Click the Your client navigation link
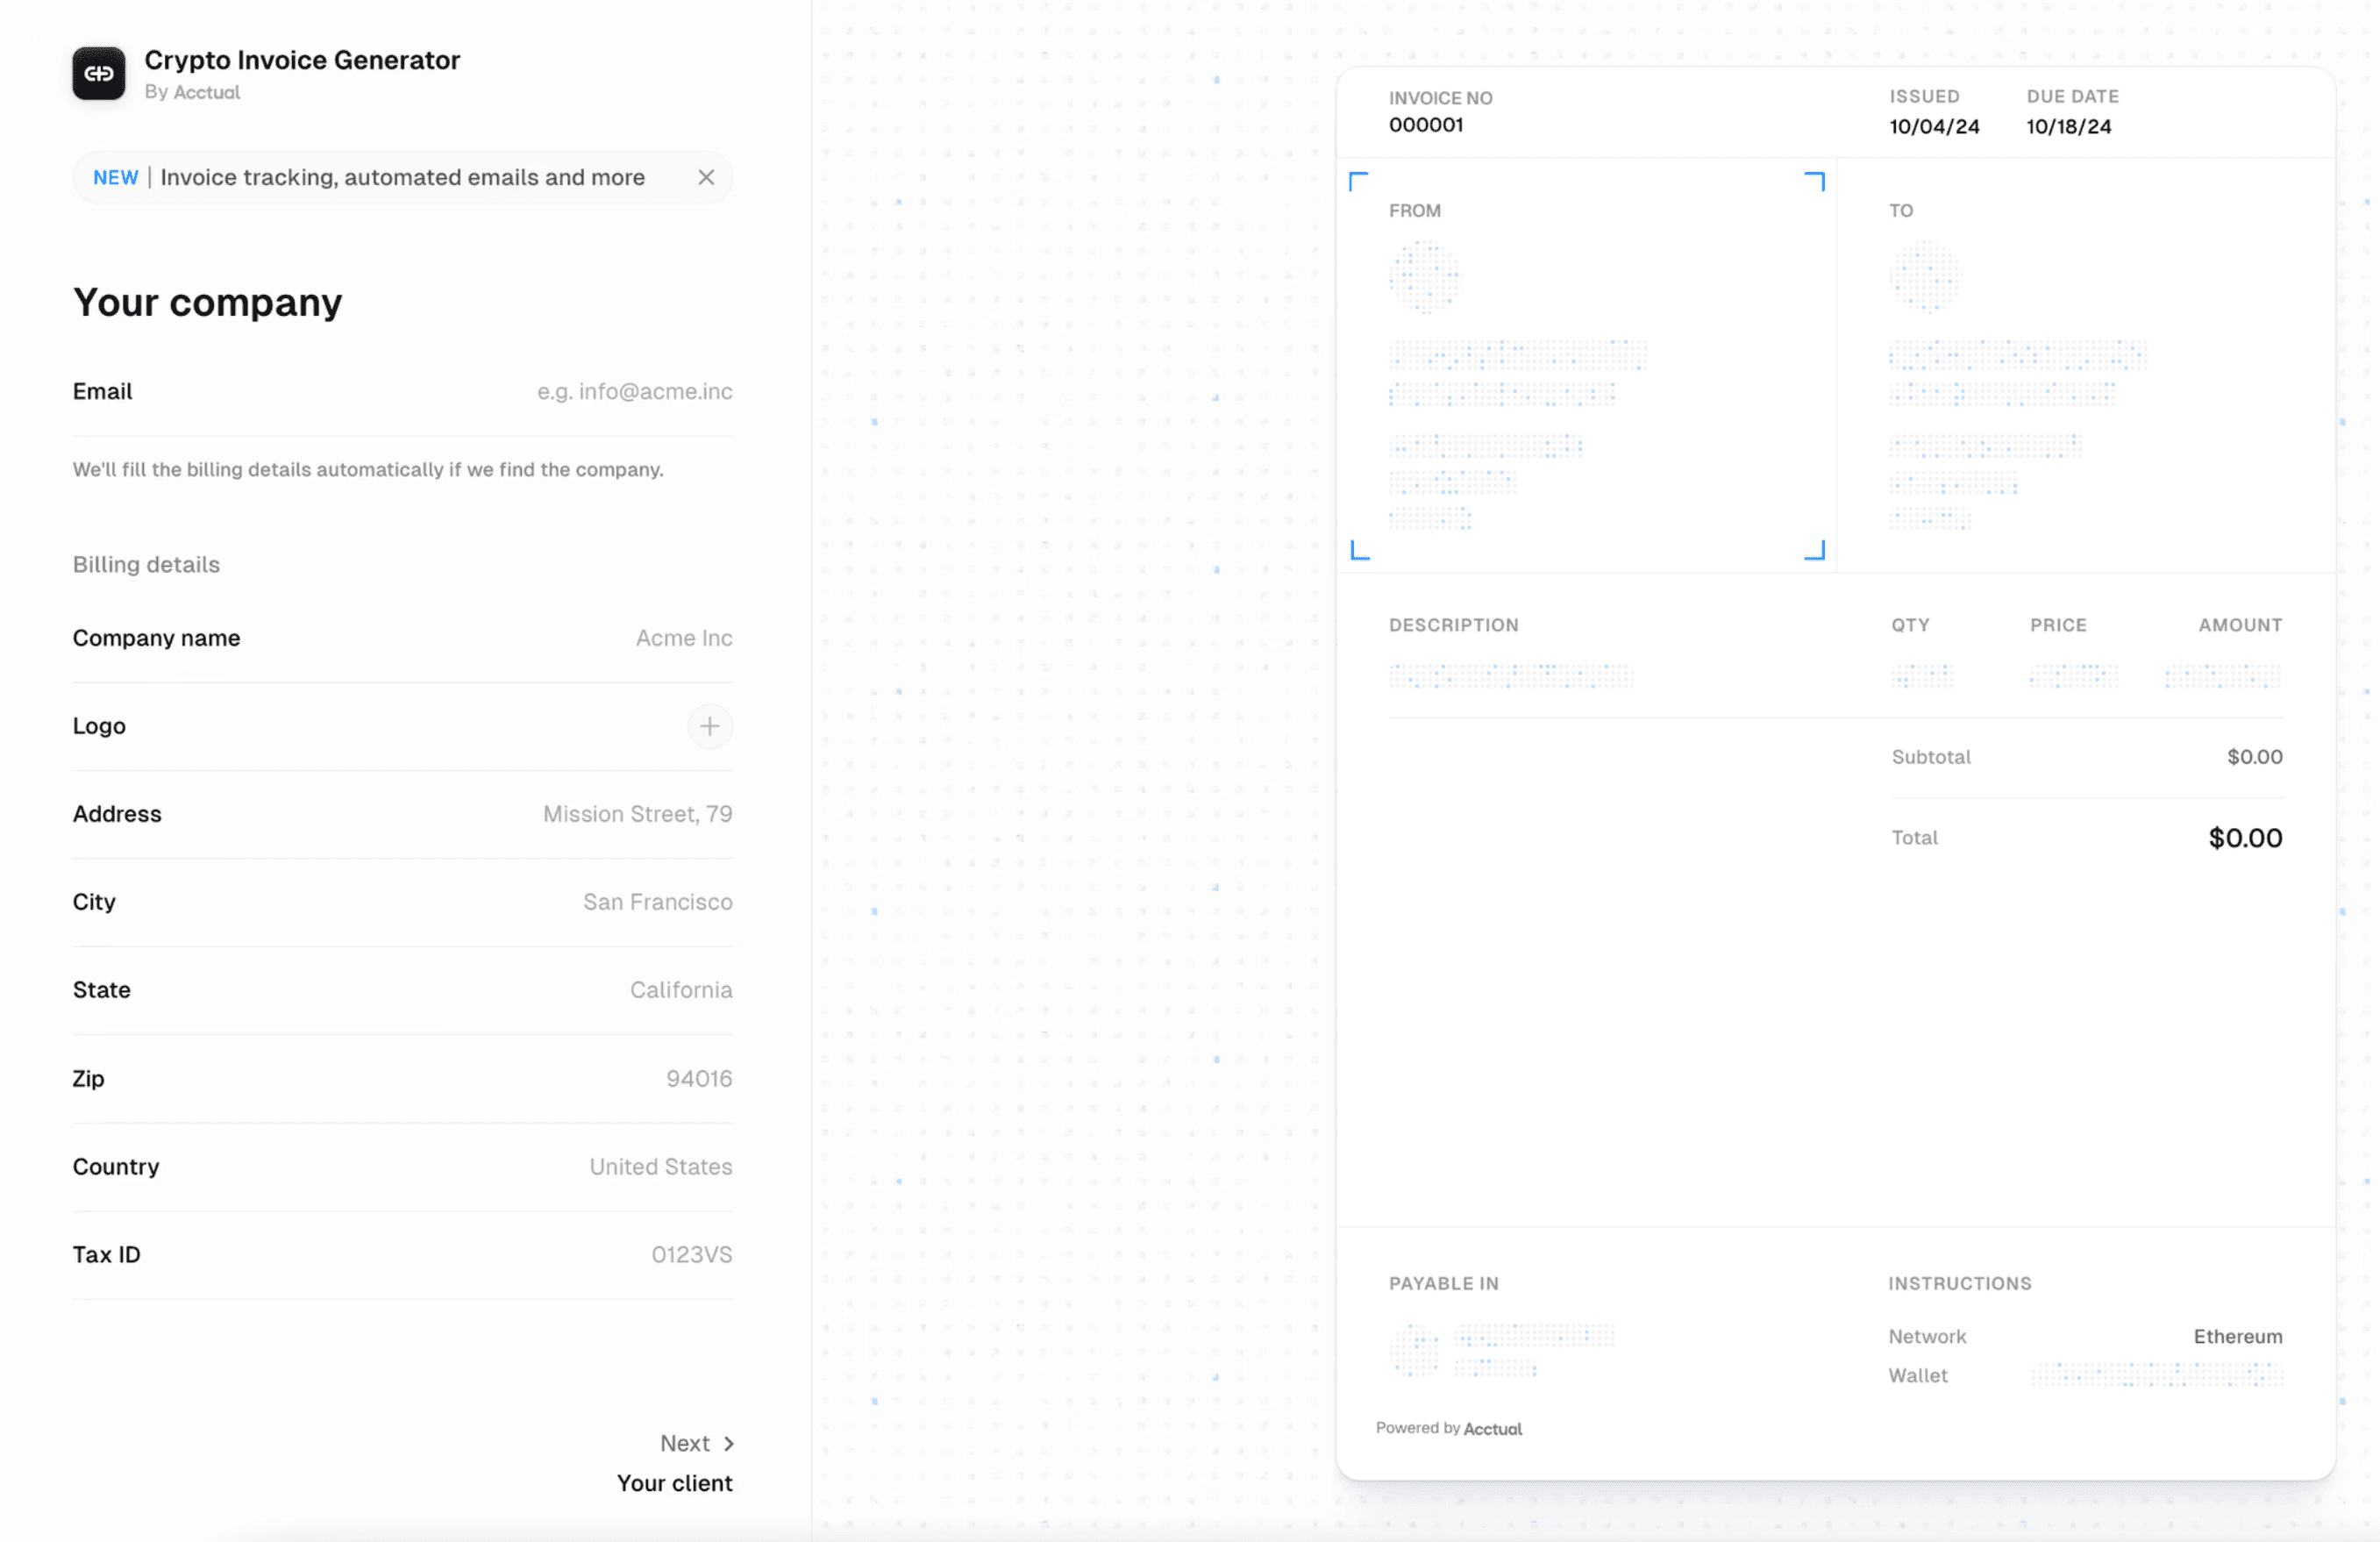2380x1542 pixels. (673, 1481)
